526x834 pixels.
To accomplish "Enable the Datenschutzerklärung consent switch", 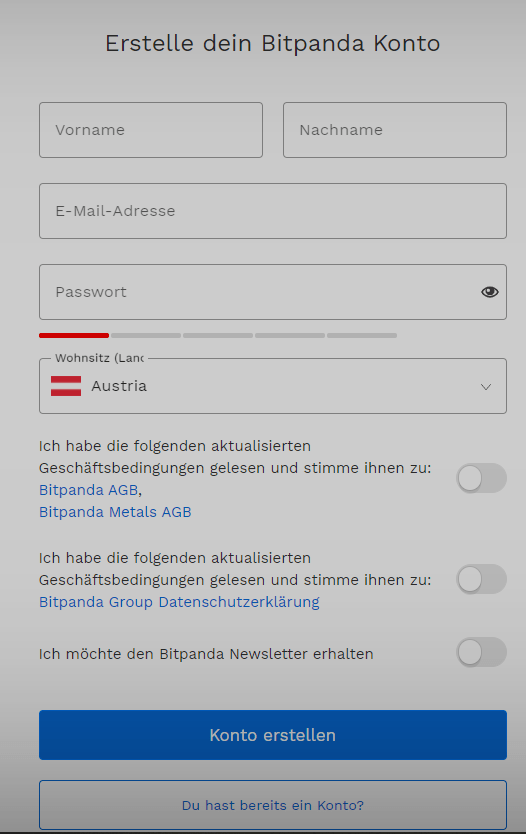I will coord(481,579).
